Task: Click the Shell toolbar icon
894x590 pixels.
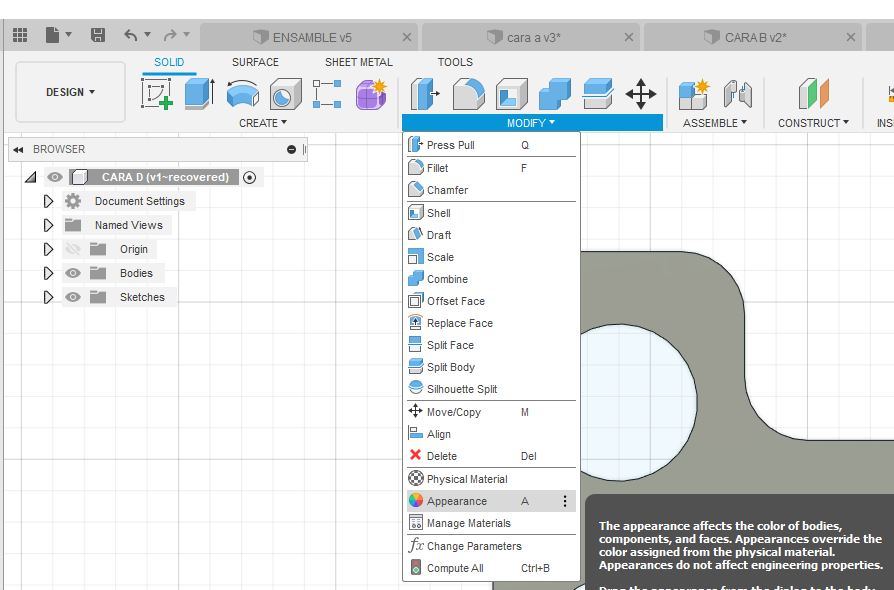Action: point(511,94)
